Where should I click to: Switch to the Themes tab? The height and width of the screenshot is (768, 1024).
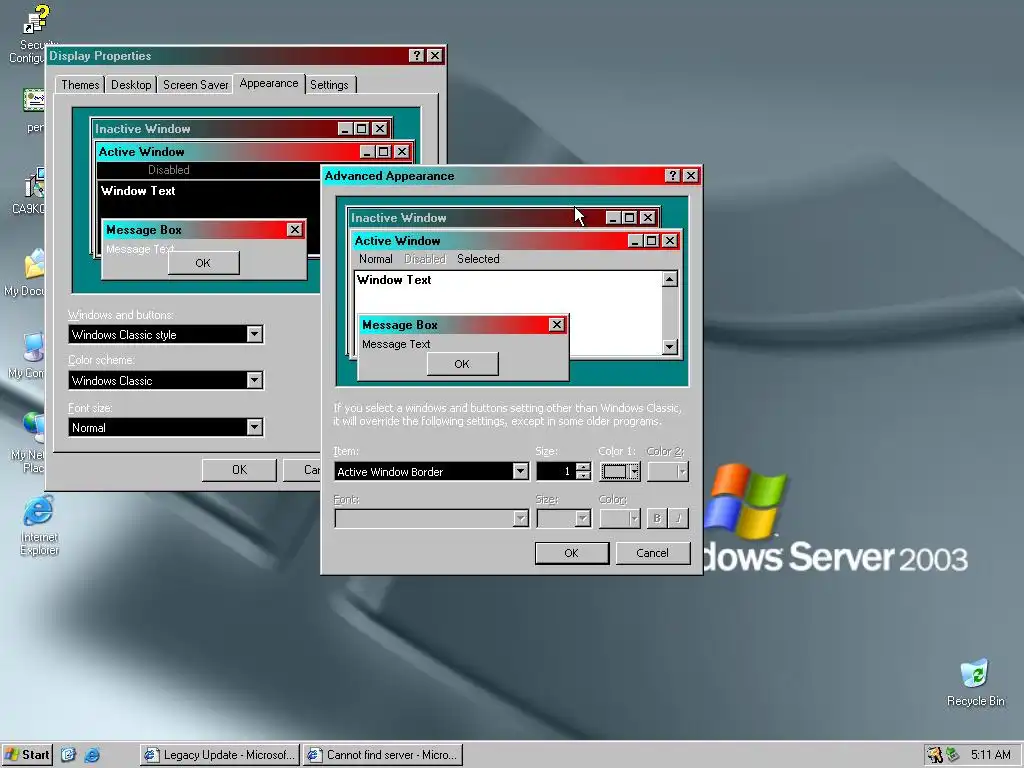pyautogui.click(x=80, y=85)
